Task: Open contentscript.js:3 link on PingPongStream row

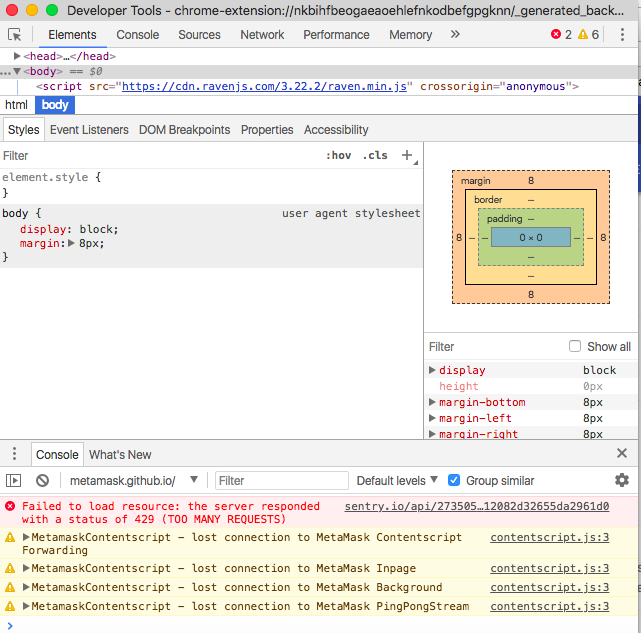Action: [550, 606]
